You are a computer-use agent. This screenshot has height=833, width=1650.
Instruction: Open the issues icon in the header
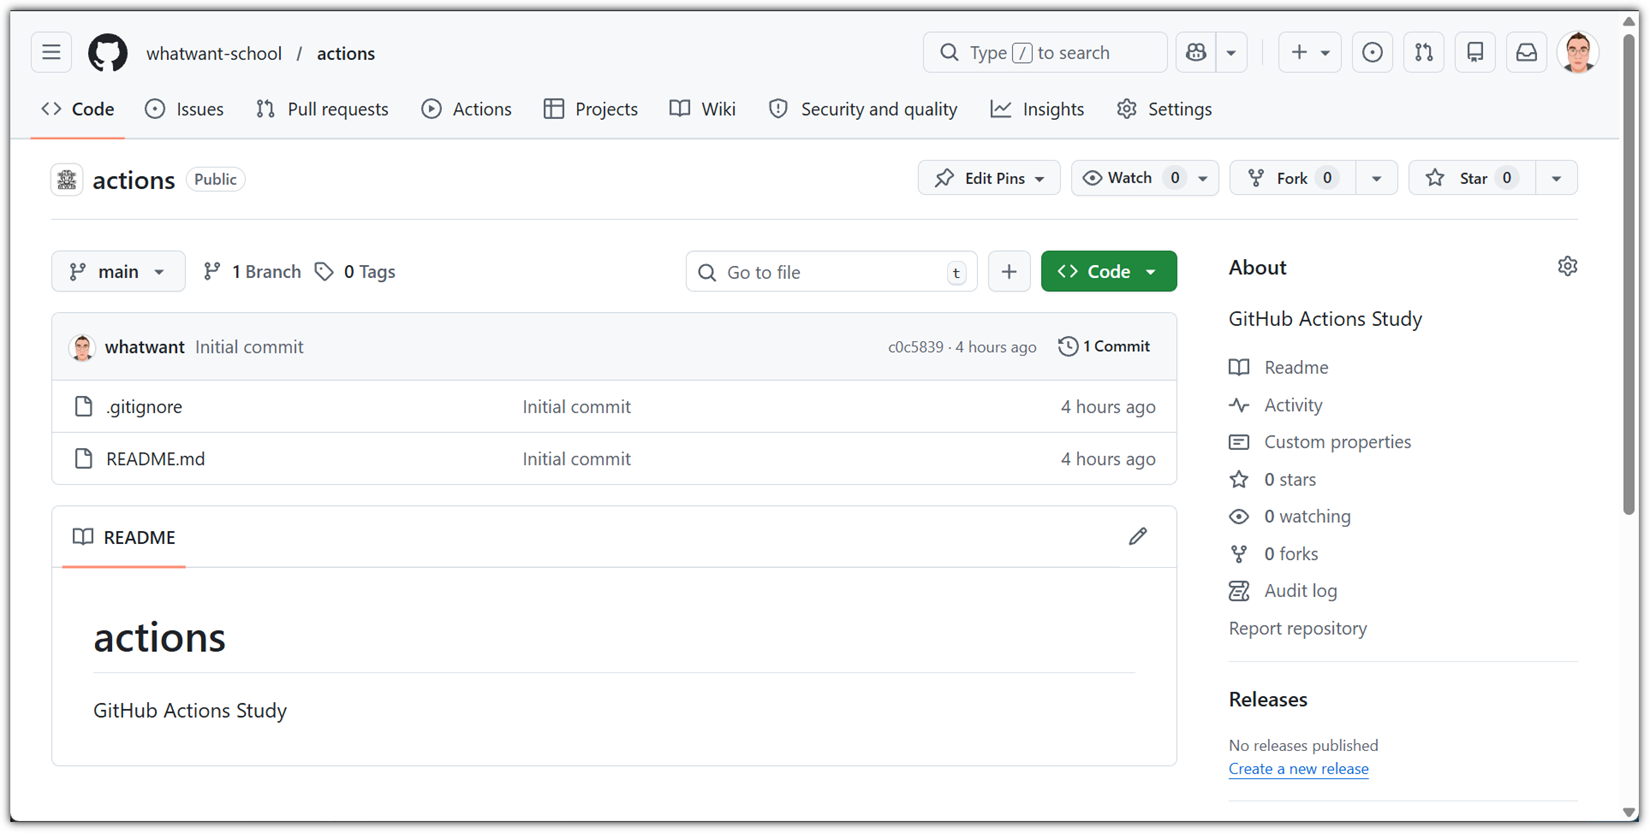click(x=1372, y=52)
